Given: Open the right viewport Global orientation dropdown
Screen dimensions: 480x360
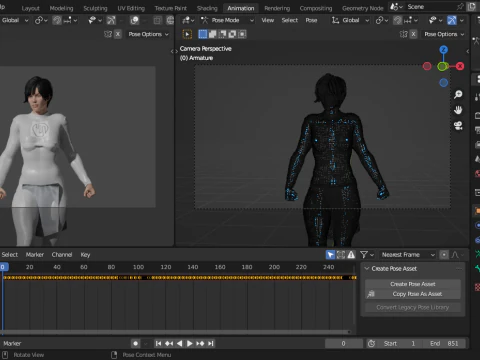Looking at the screenshot, I should pyautogui.click(x=351, y=20).
